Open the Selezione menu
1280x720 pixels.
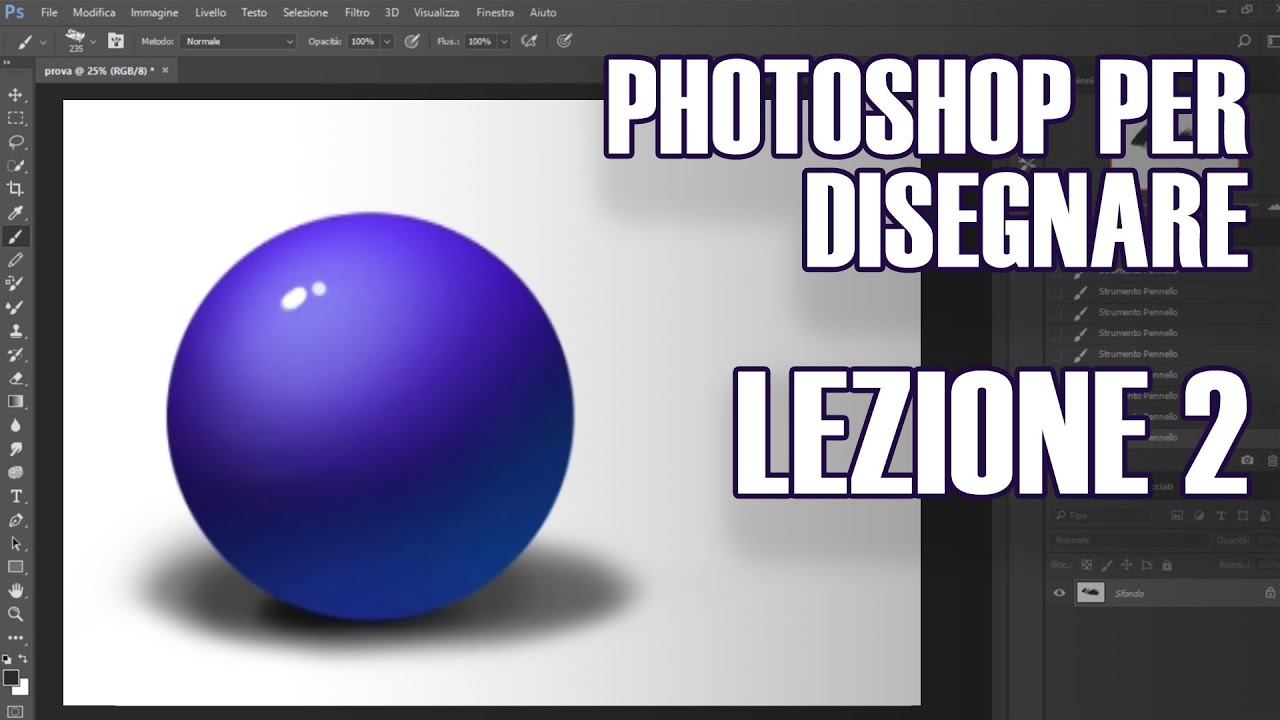(305, 13)
